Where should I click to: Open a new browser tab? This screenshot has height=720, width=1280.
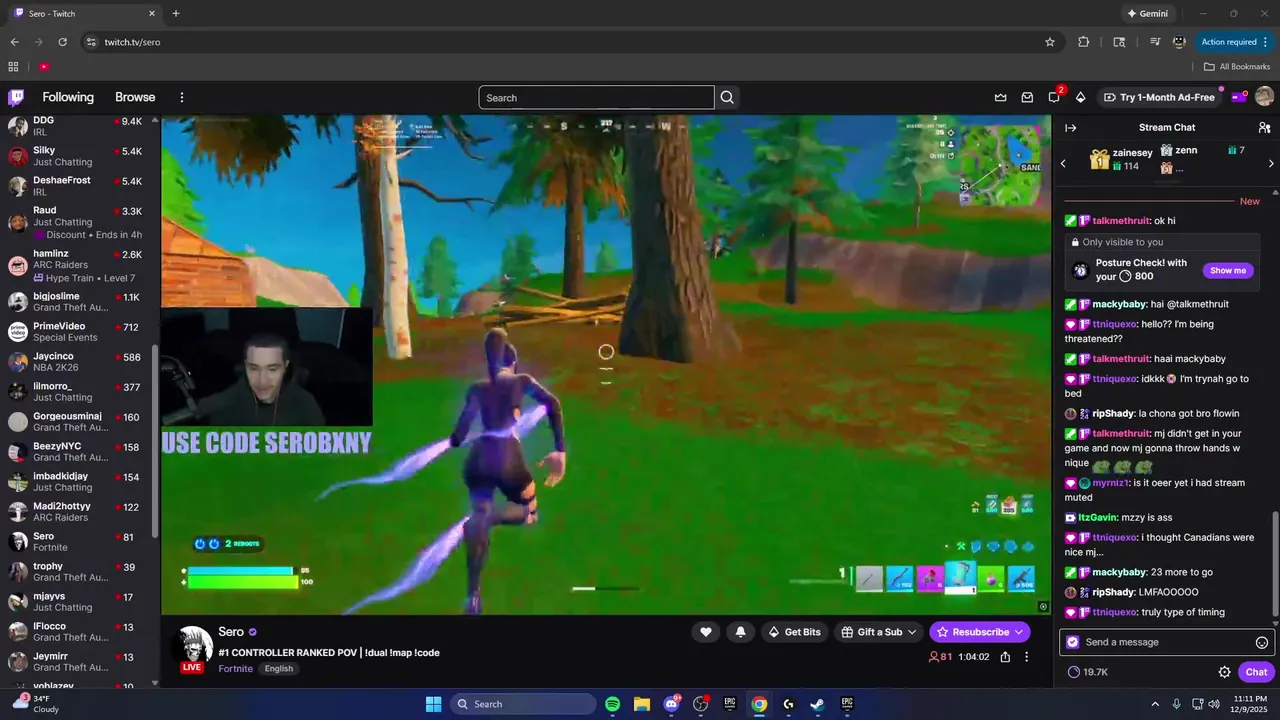tap(176, 14)
